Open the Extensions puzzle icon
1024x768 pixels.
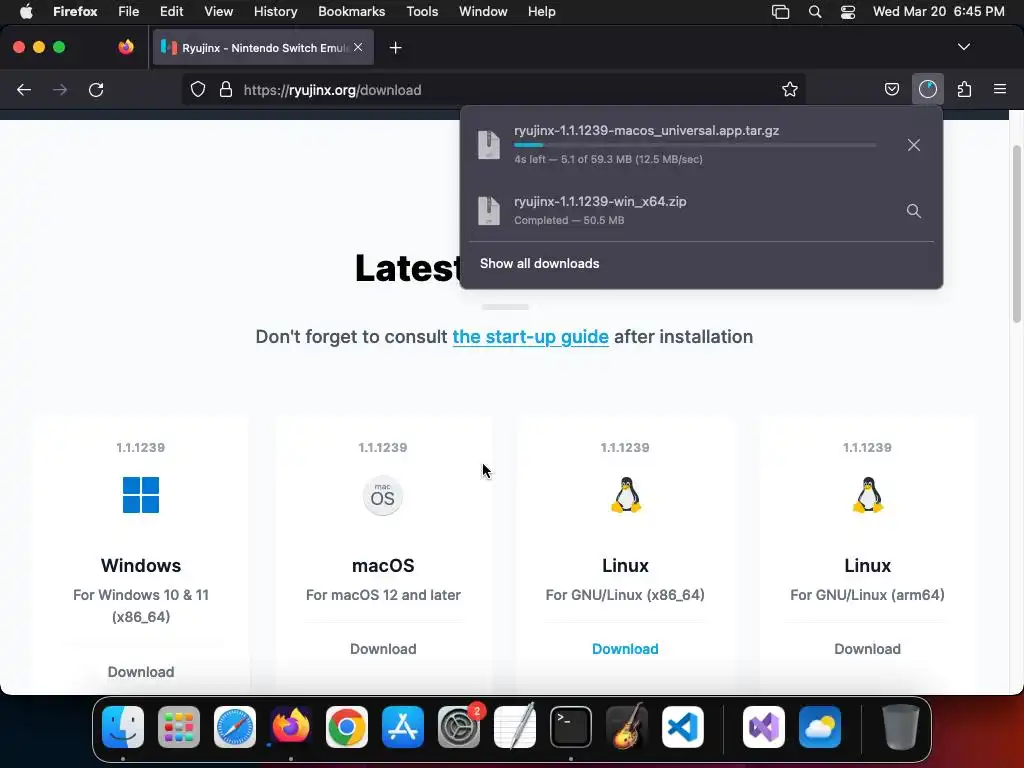964,89
